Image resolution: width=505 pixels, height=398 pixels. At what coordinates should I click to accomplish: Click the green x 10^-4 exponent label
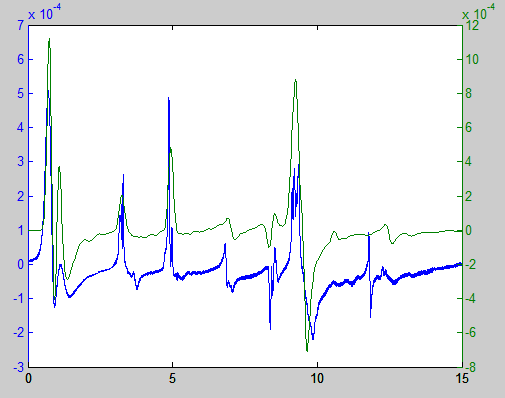[478, 12]
